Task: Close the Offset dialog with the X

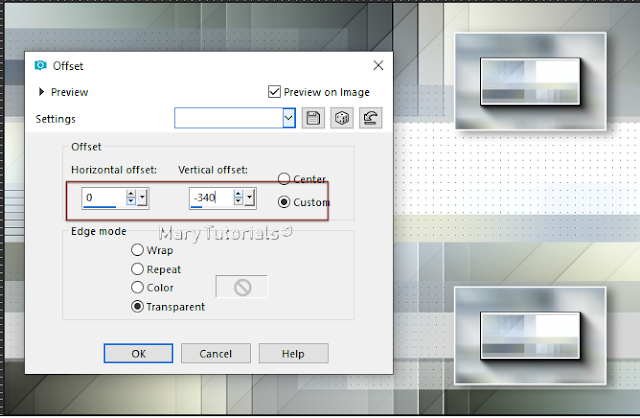Action: 378,66
